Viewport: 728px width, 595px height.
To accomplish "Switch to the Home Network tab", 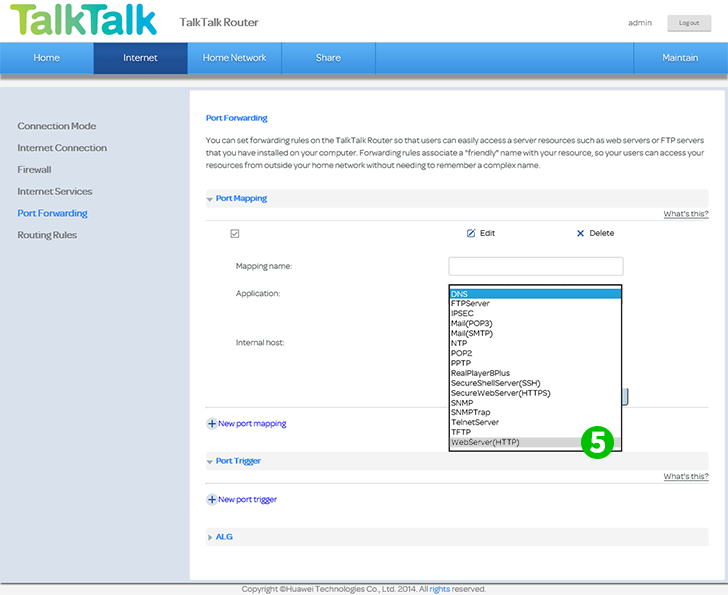I will (234, 58).
